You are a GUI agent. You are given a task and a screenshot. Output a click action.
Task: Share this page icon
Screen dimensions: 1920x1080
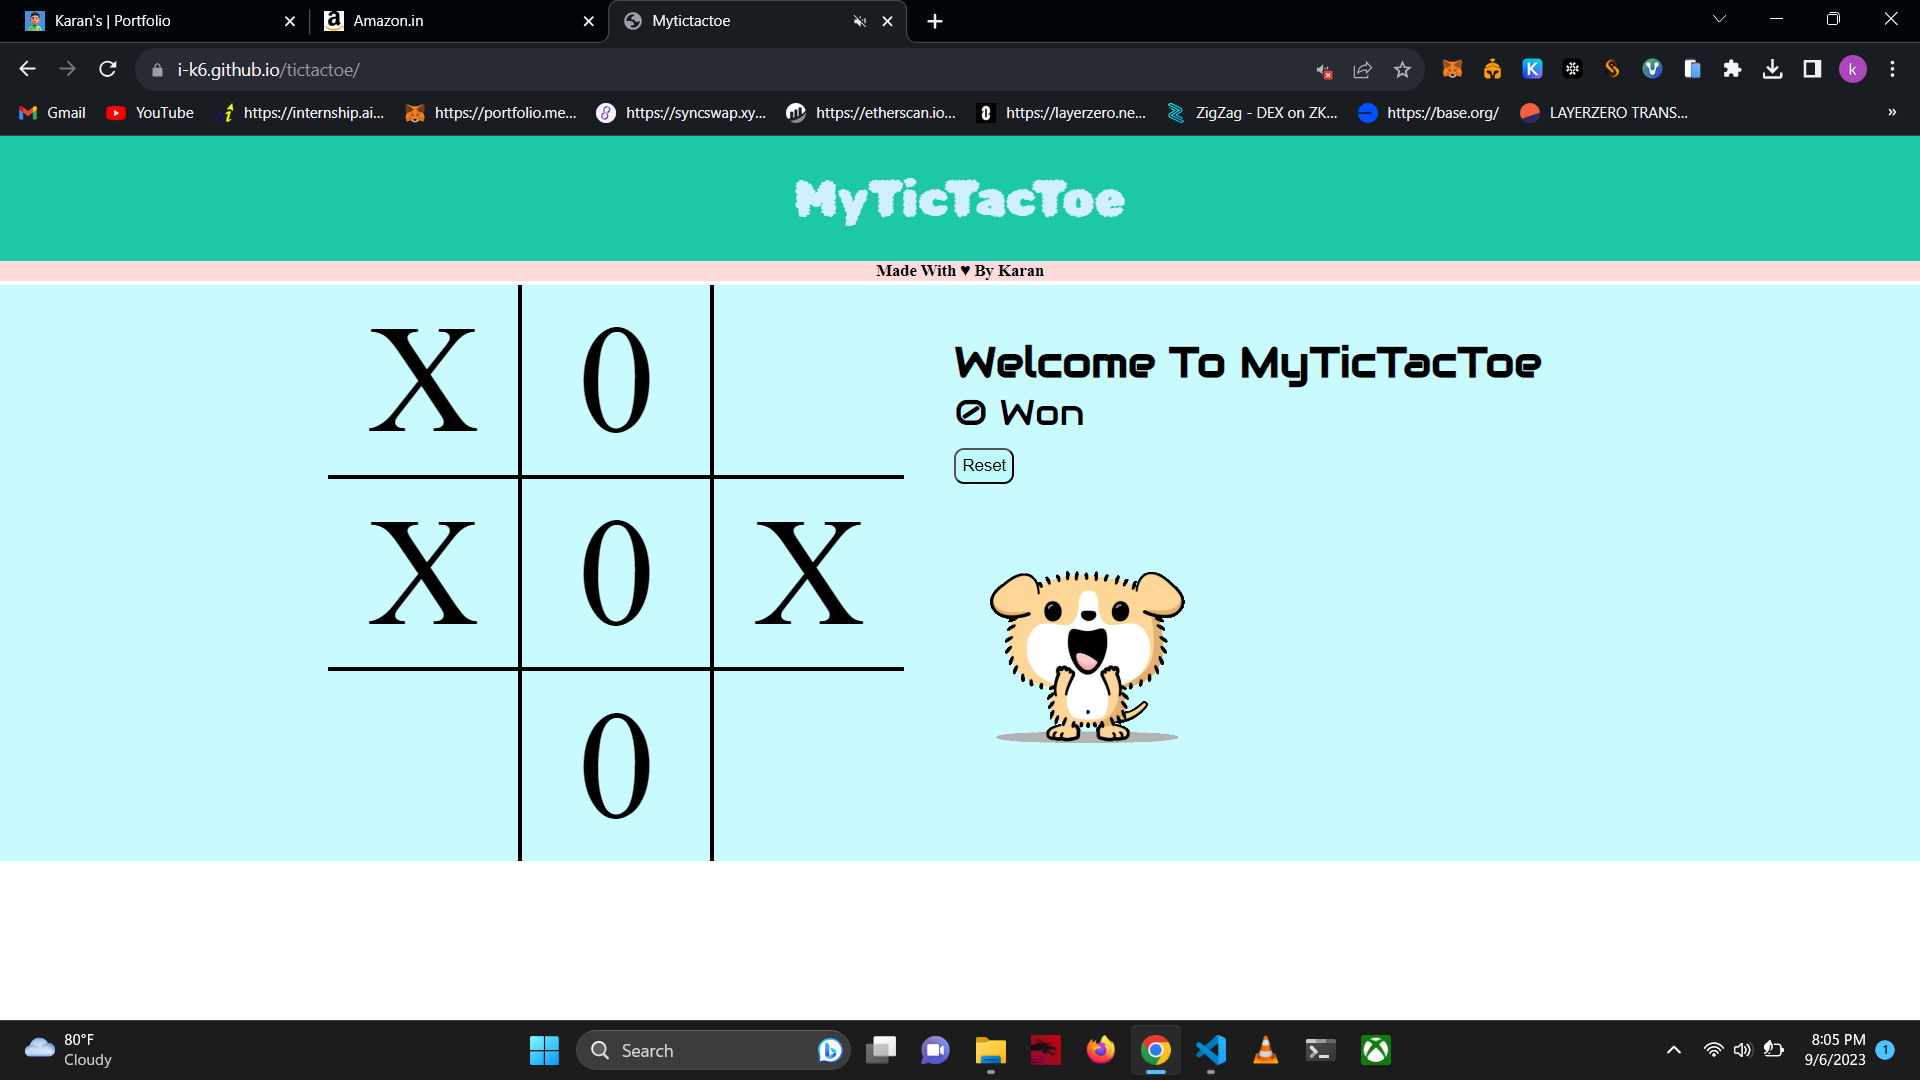click(x=1362, y=70)
